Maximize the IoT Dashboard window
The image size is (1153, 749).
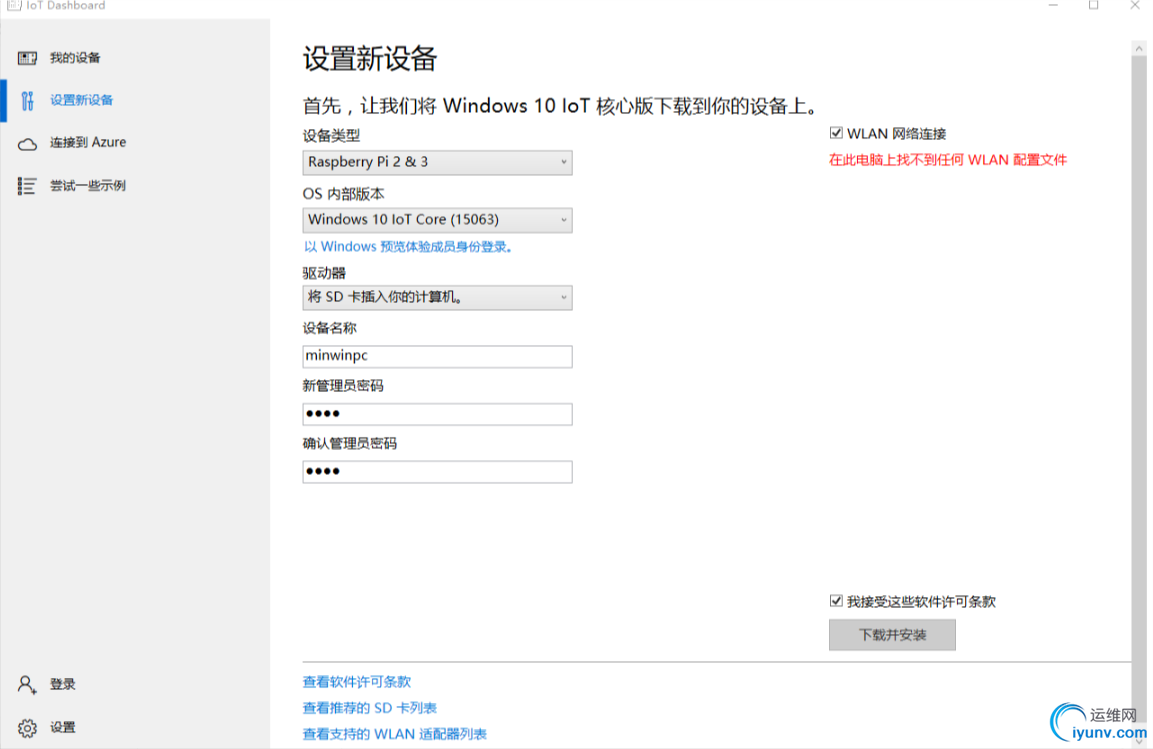(x=1093, y=5)
